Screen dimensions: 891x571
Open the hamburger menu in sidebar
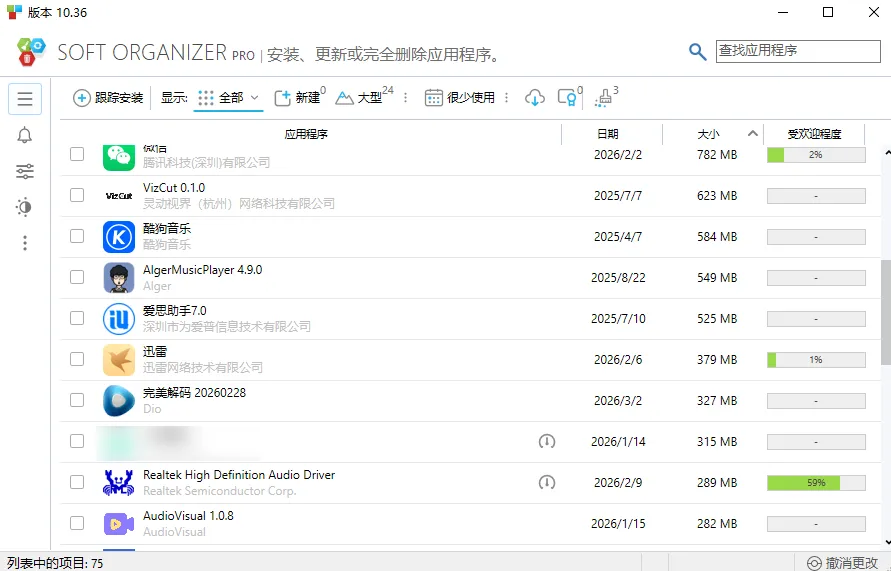(x=25, y=99)
